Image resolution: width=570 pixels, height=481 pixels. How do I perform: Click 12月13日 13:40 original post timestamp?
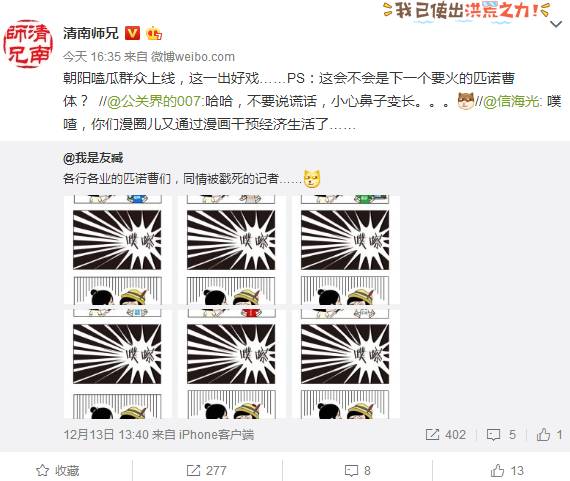click(x=106, y=434)
